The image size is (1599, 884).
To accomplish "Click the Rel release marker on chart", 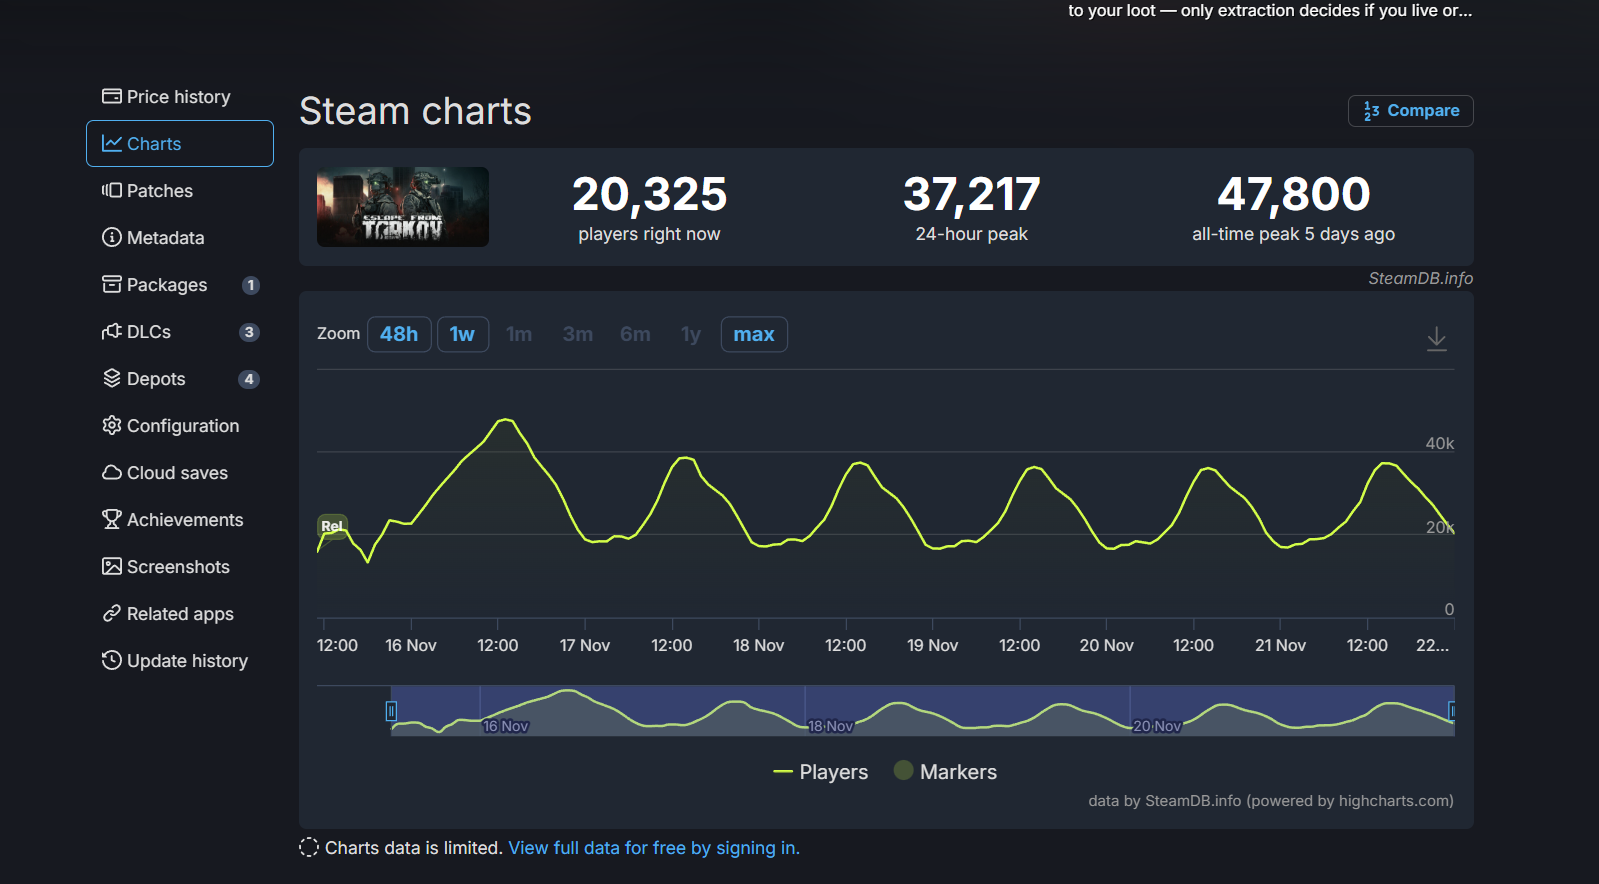I will (x=332, y=526).
